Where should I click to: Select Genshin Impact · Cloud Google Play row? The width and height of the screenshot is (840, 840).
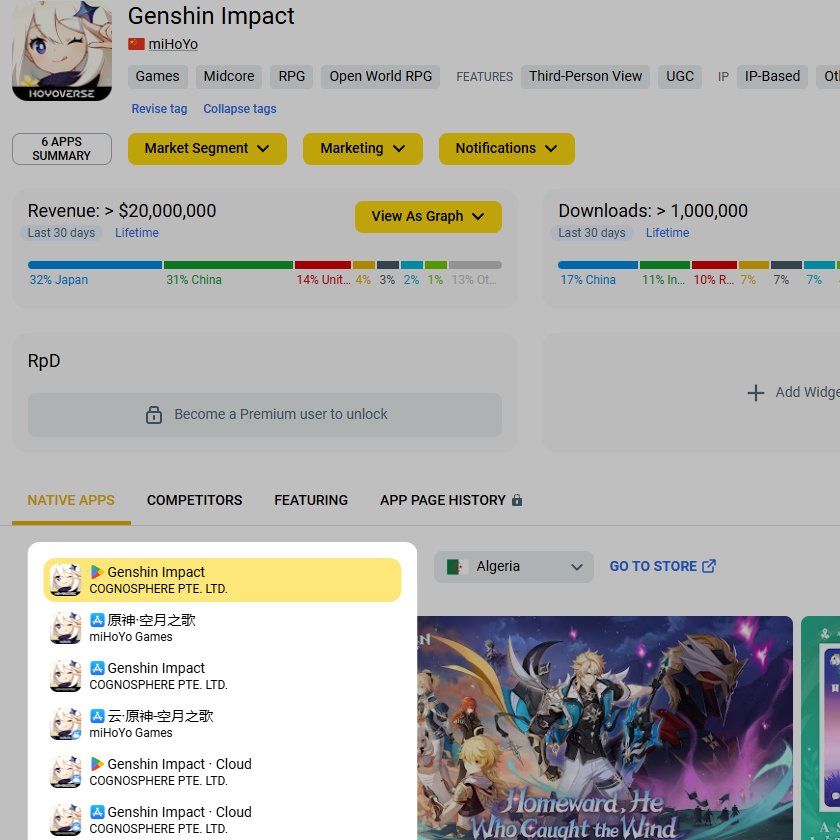coord(222,772)
